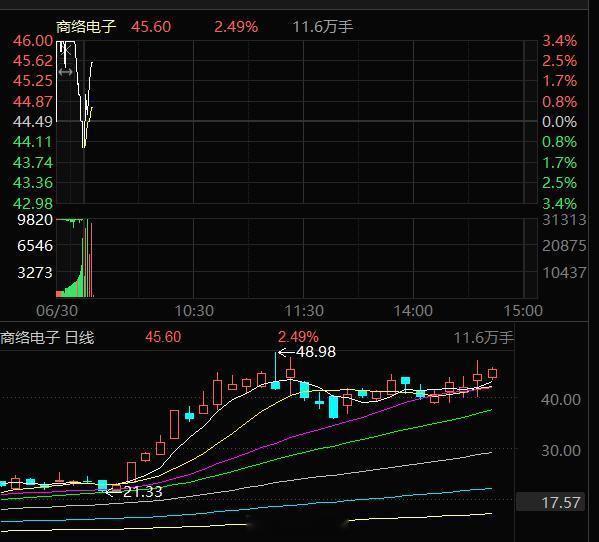Click the 11.6万手 volume in daily chart header

tap(484, 338)
